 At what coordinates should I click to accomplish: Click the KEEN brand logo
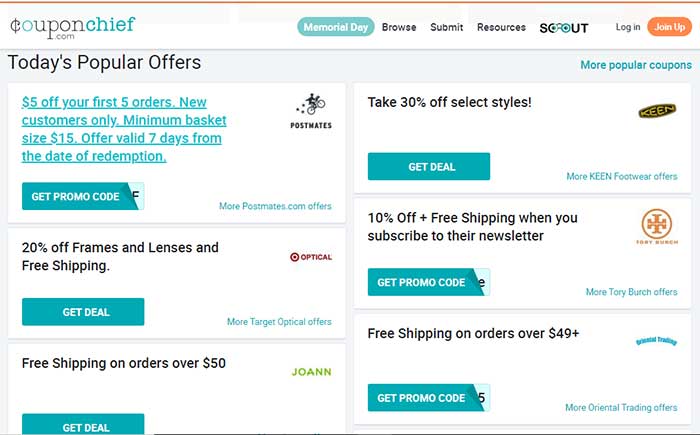[x=657, y=110]
